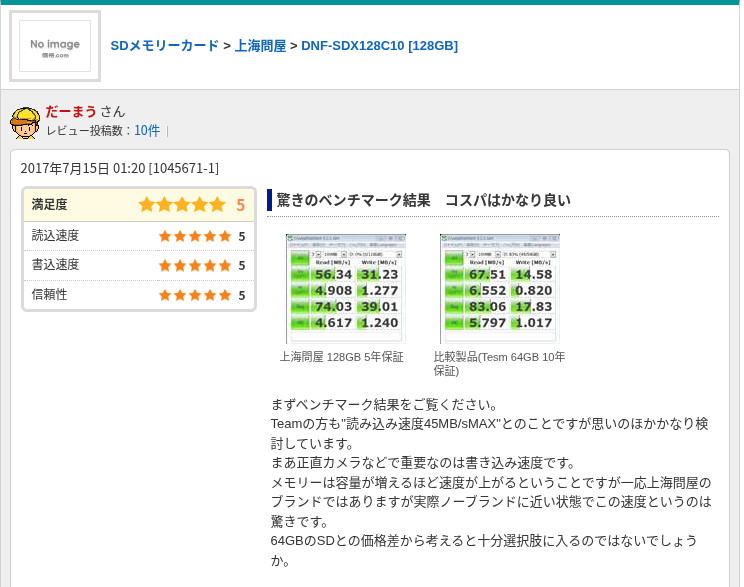Viewport: 744px width, 587px height.
Task: Click the line まずベンチマーク結果をご覧ください
Action: coord(385,405)
